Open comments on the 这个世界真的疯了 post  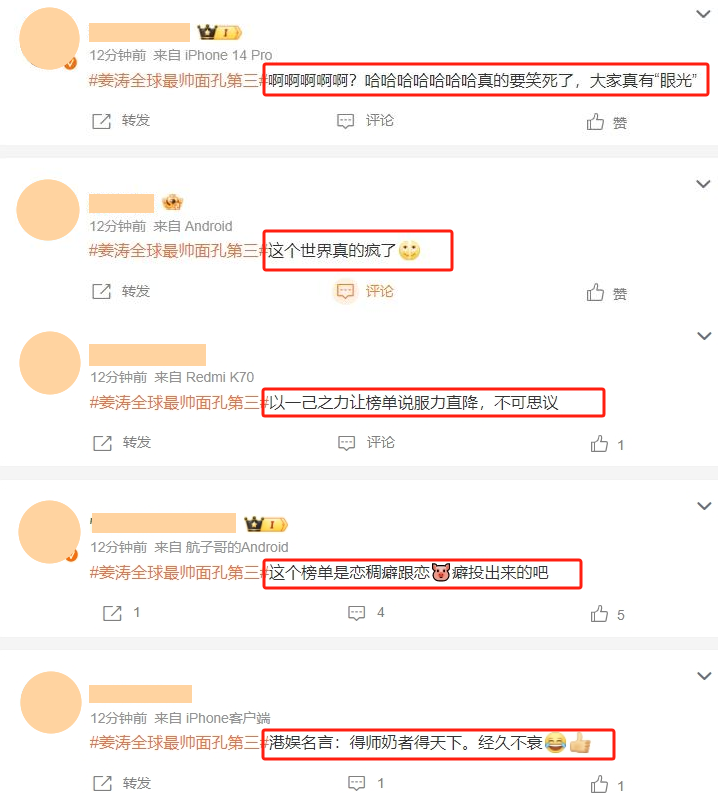[365, 292]
